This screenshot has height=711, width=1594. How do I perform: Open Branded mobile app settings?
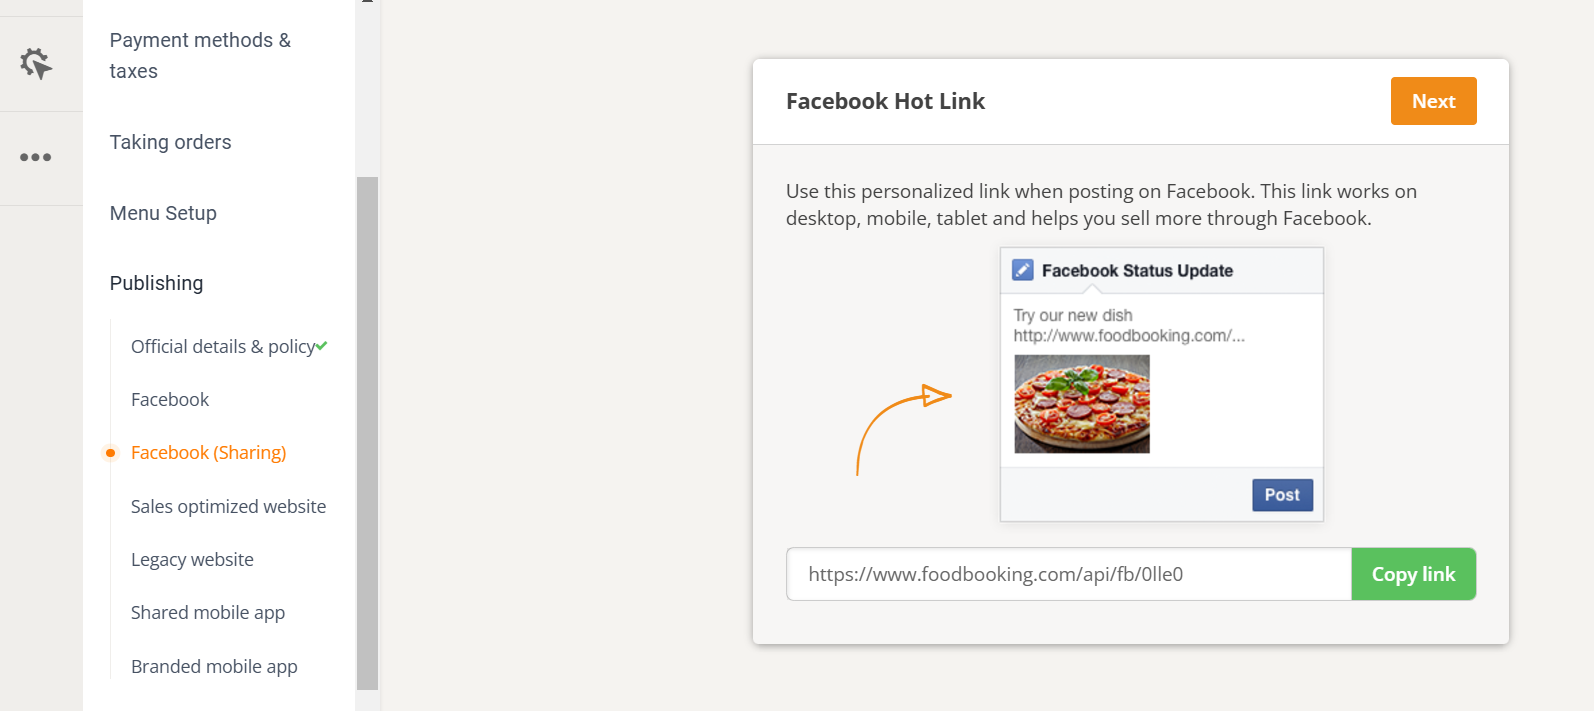[x=214, y=666]
